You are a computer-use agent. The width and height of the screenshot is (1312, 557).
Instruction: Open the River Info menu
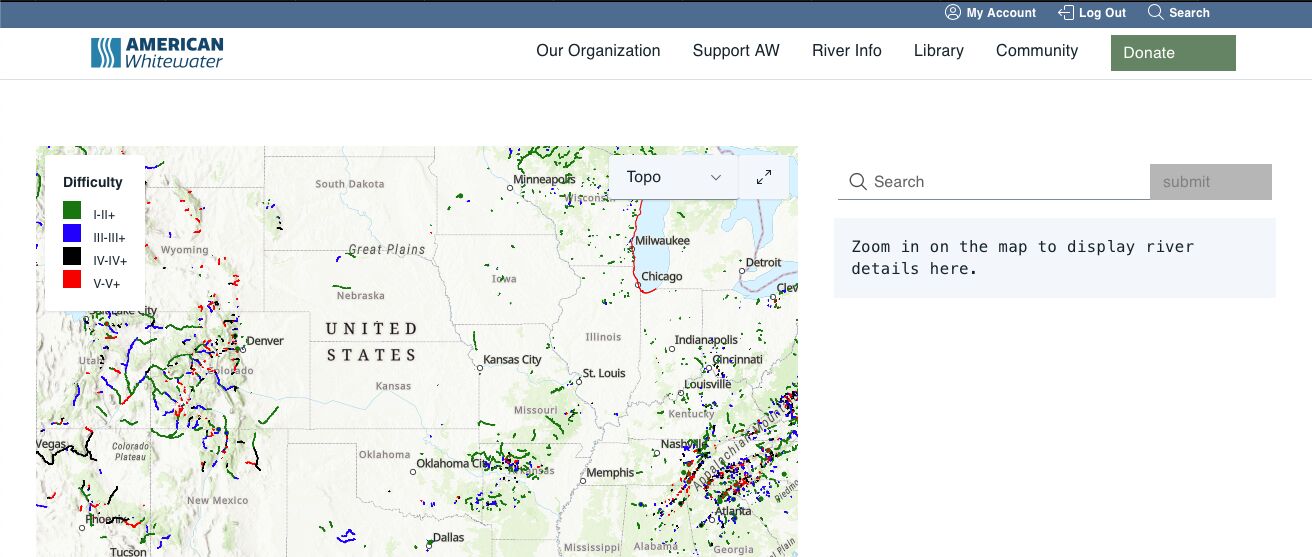pyautogui.click(x=846, y=51)
